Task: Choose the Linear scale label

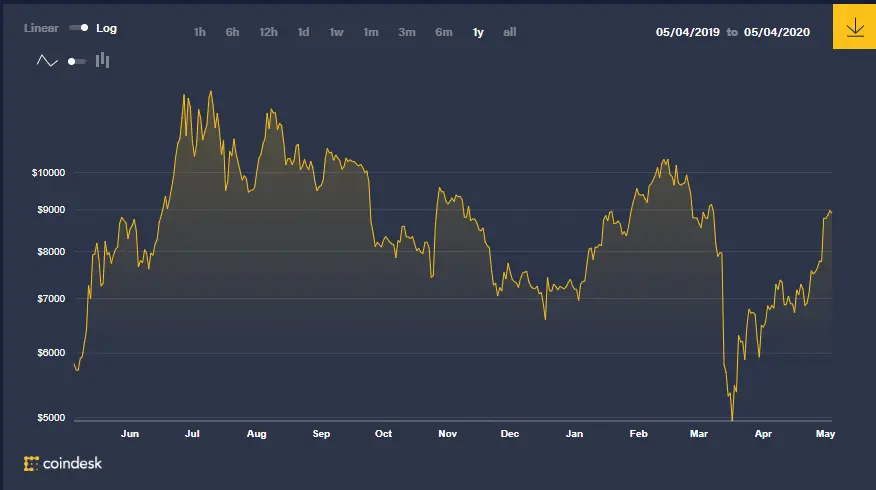Action: point(41,28)
